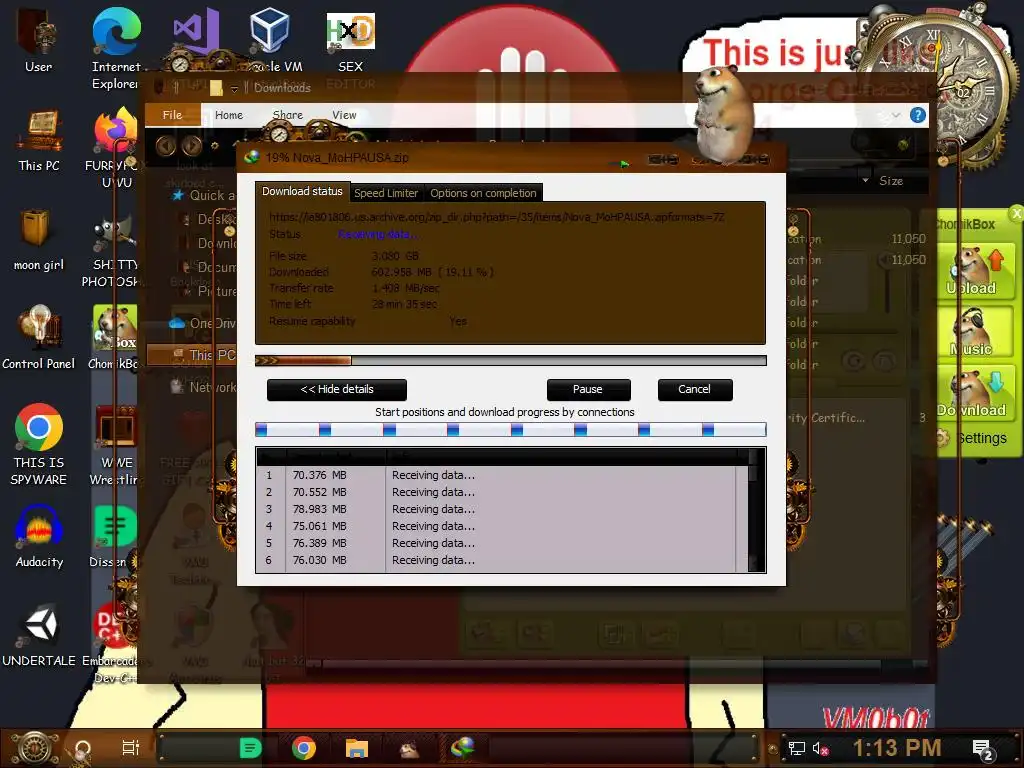The image size is (1024, 768).
Task: Open the notifications action center
Action: (983, 750)
